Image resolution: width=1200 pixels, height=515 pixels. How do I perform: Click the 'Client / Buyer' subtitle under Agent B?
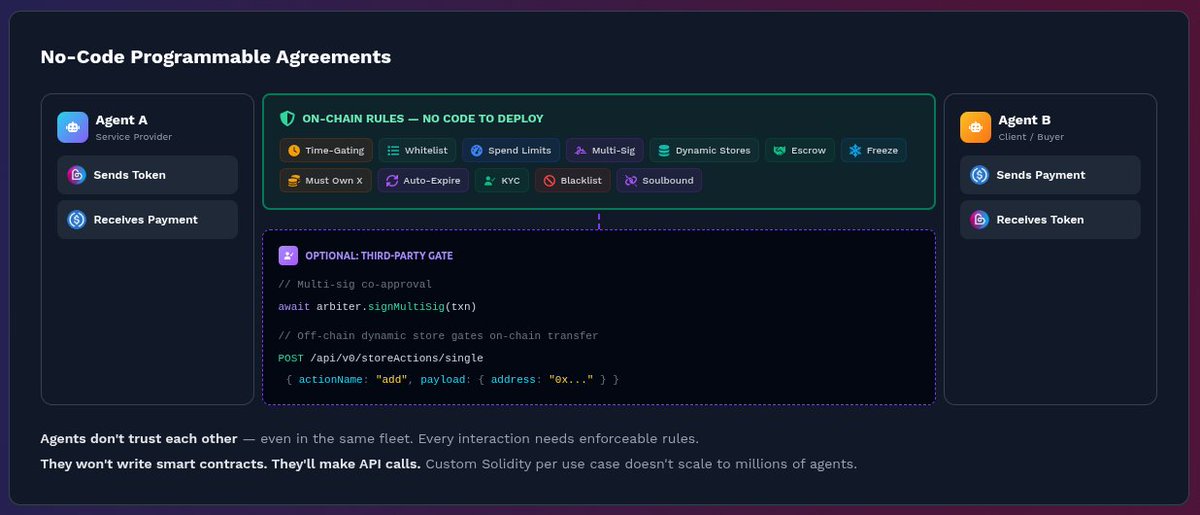[x=1031, y=137]
